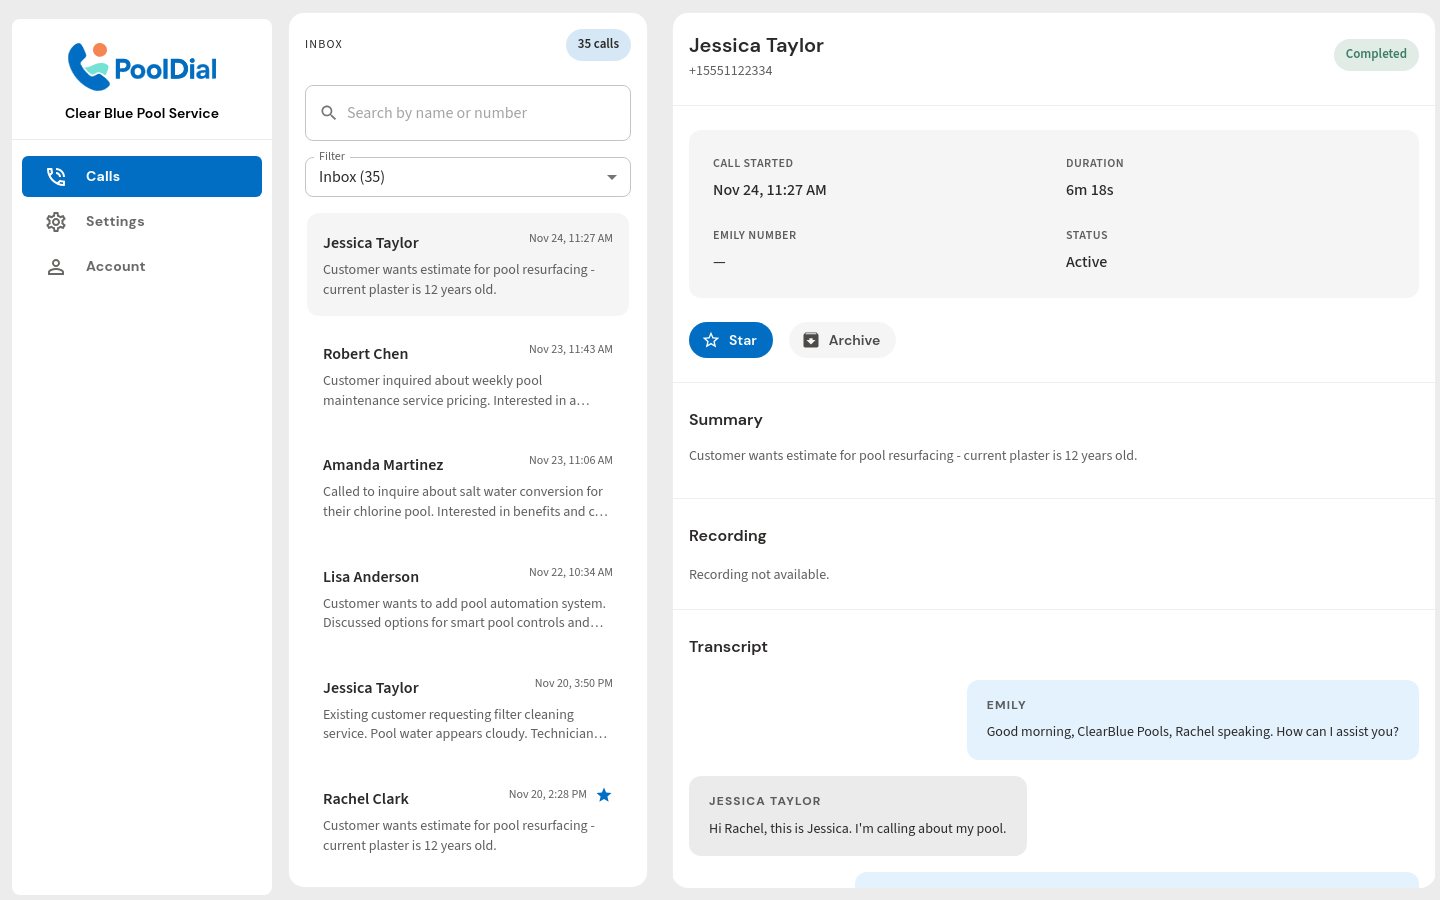Image resolution: width=1440 pixels, height=900 pixels.
Task: Click the 35 calls badge
Action: coord(598,45)
